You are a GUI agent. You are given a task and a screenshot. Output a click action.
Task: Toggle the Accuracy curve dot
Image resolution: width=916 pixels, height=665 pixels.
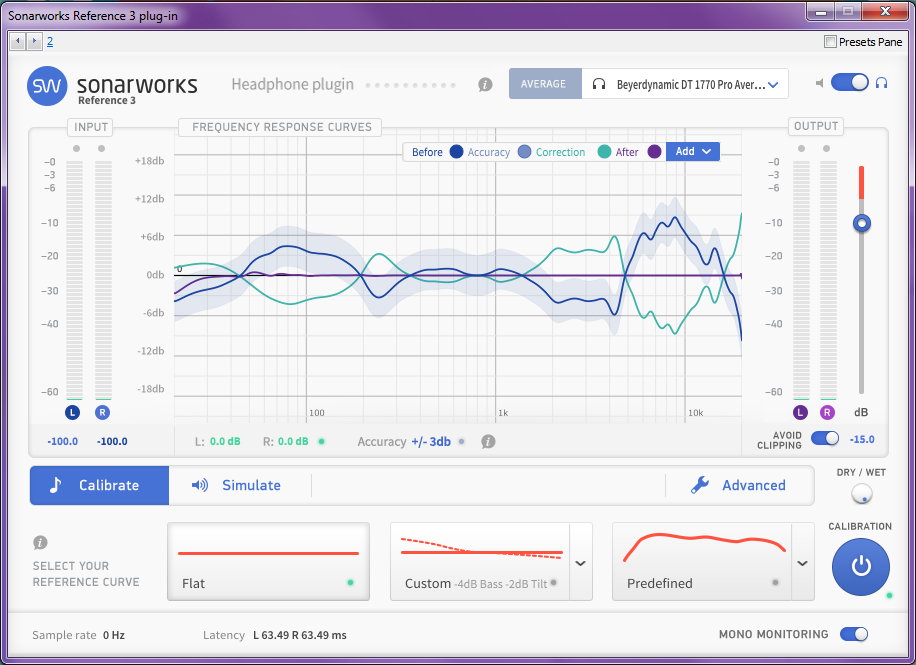[525, 152]
